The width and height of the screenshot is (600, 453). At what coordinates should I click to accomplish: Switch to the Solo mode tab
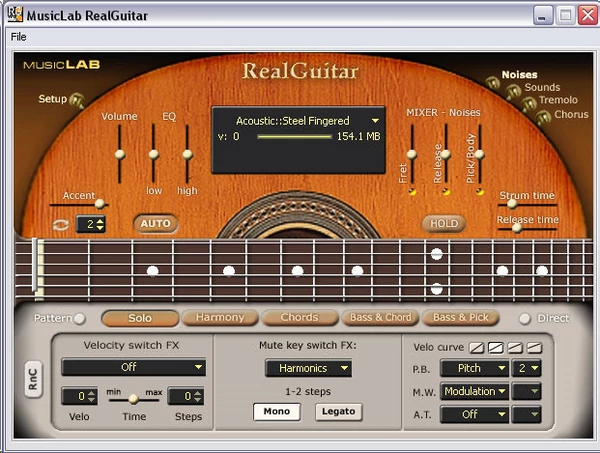pos(140,318)
